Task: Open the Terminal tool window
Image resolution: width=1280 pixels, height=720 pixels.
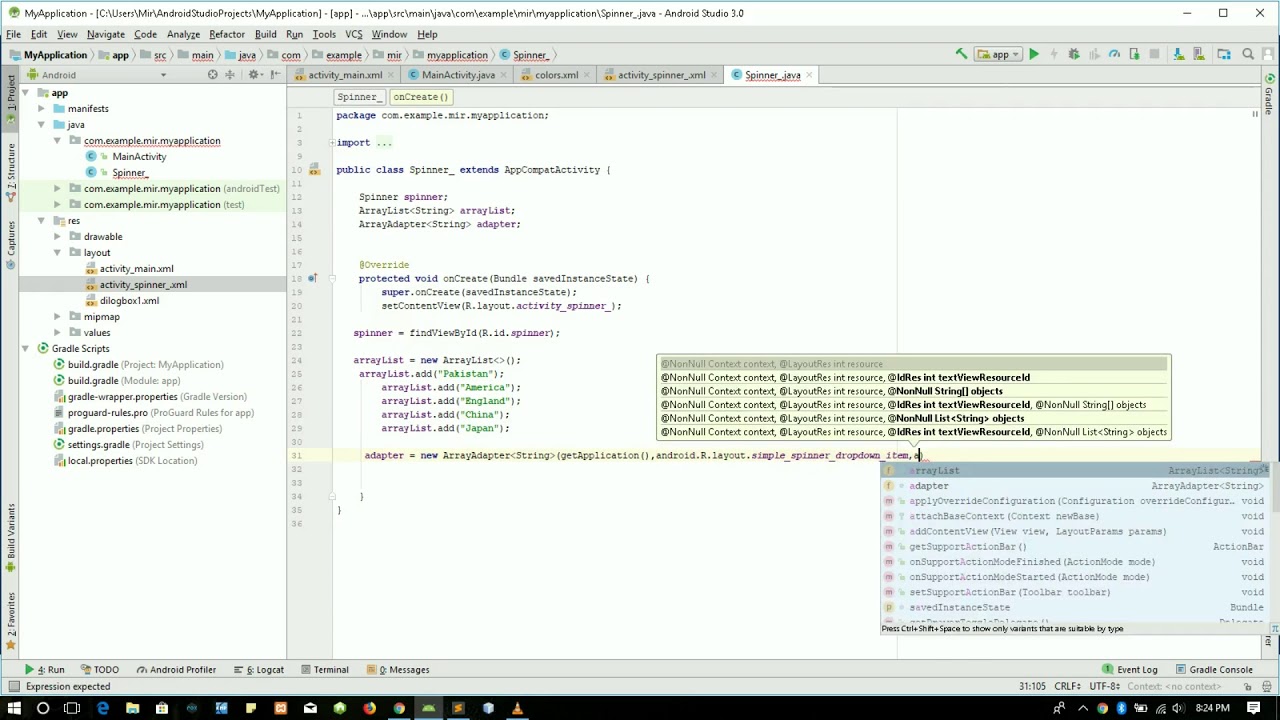Action: (x=324, y=670)
